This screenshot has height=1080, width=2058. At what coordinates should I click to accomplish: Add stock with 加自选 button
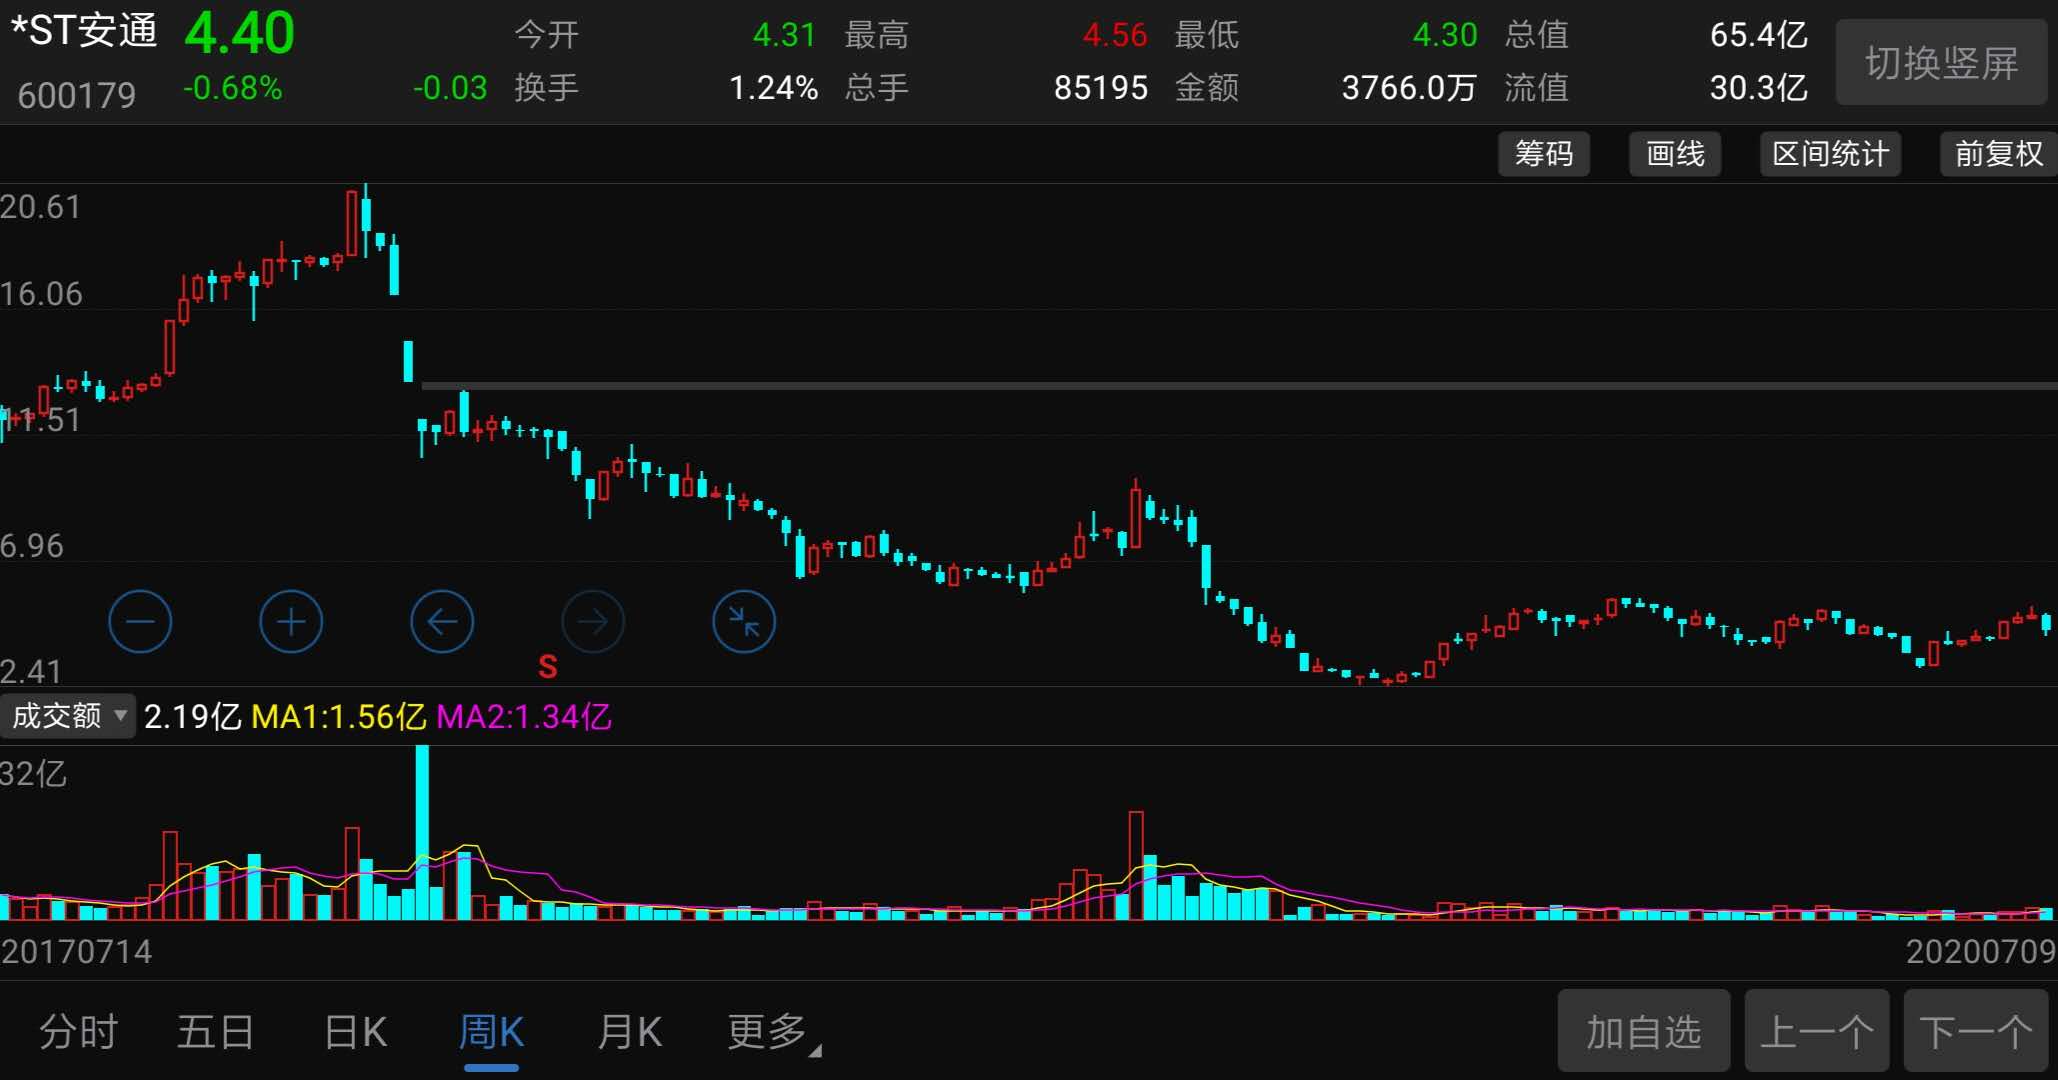(x=1644, y=1032)
